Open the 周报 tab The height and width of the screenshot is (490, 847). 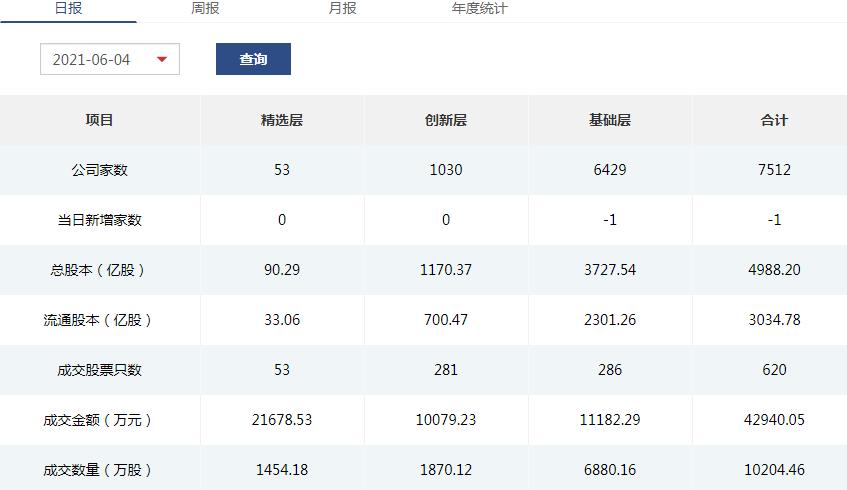[205, 9]
